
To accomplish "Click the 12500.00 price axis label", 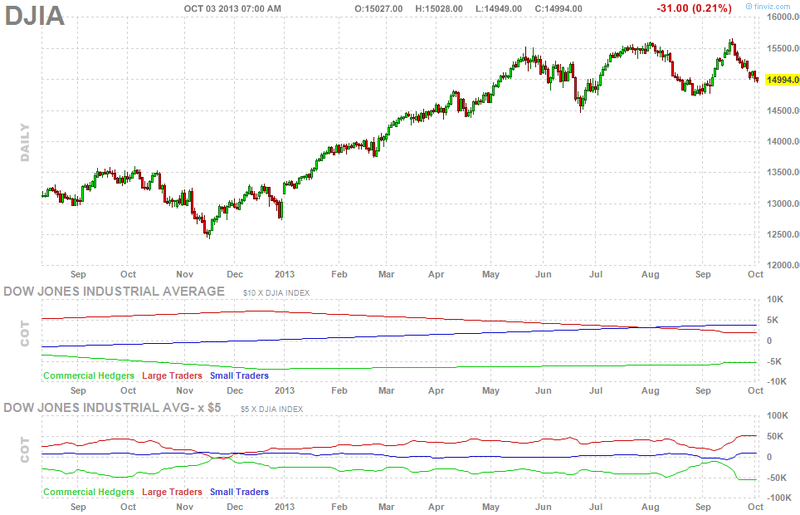I will [x=783, y=235].
